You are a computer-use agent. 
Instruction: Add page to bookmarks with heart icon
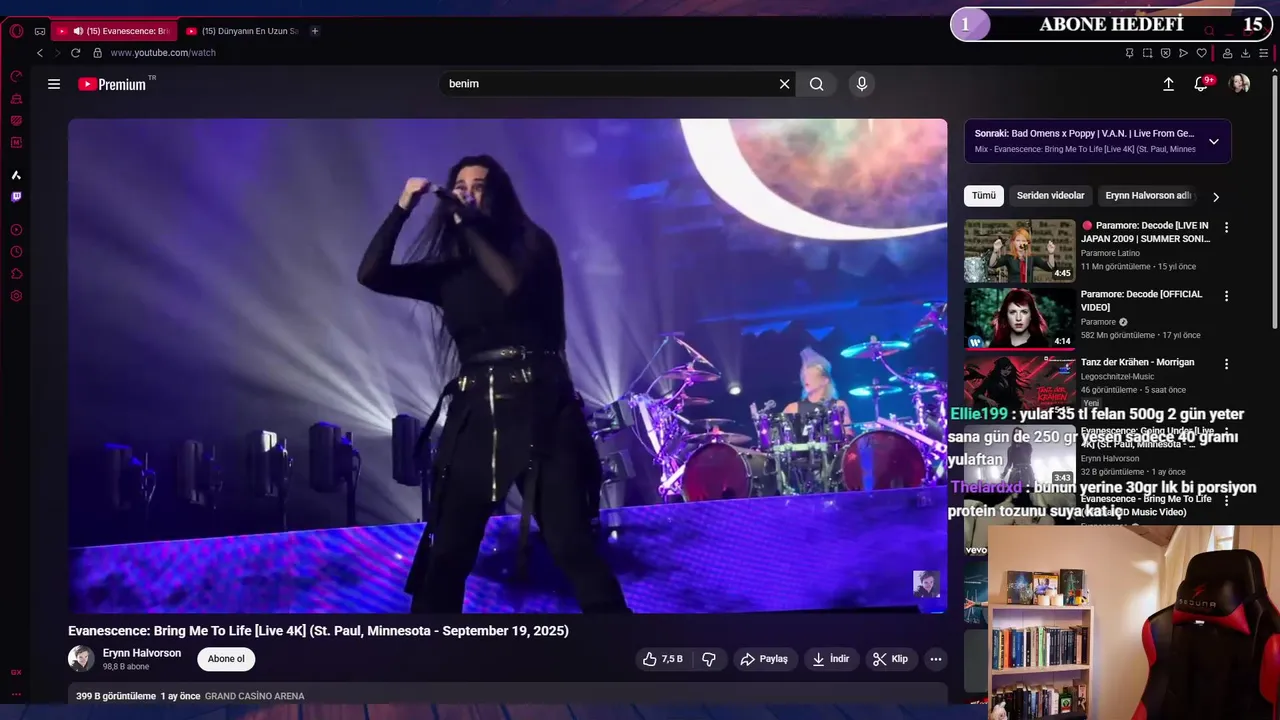[1201, 53]
